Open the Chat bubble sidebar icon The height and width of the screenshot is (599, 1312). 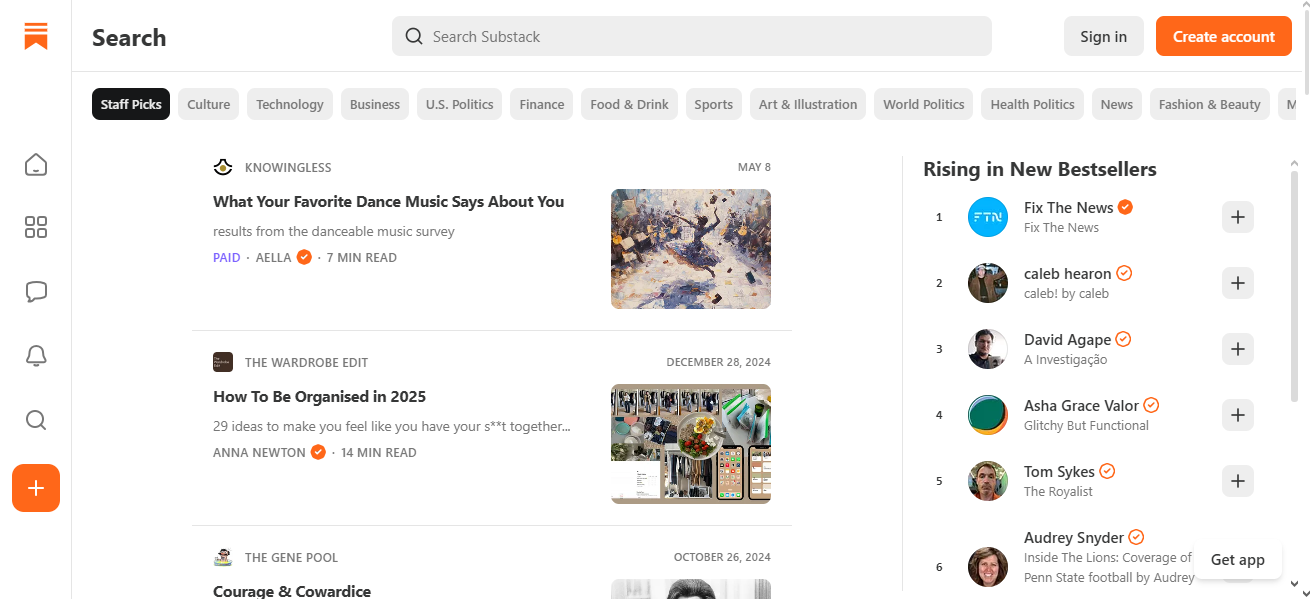(x=36, y=292)
